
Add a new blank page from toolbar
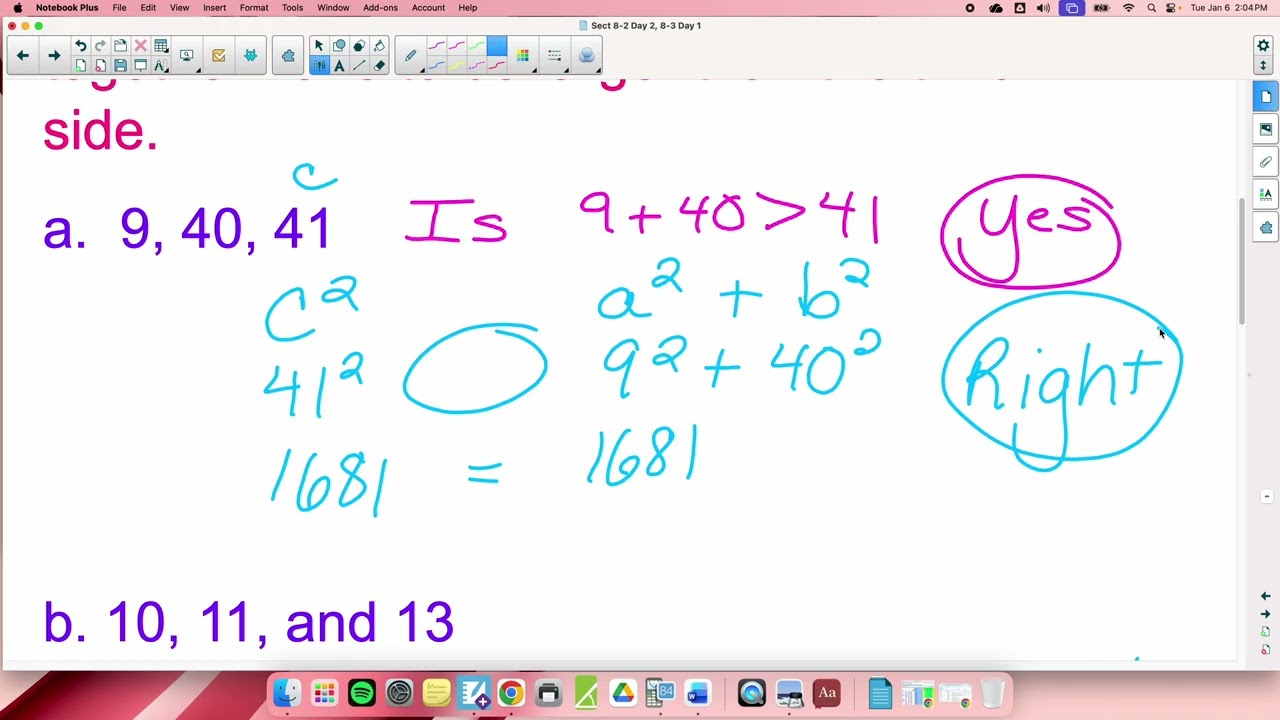click(80, 65)
